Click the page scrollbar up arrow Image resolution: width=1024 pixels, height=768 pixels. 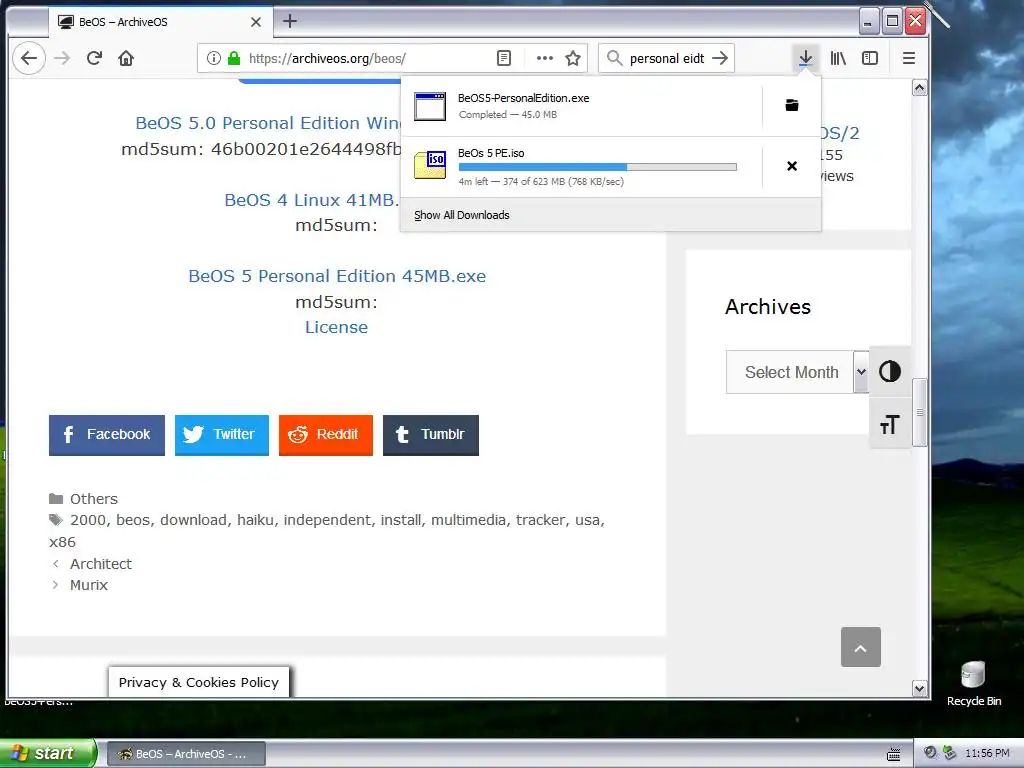click(x=920, y=88)
